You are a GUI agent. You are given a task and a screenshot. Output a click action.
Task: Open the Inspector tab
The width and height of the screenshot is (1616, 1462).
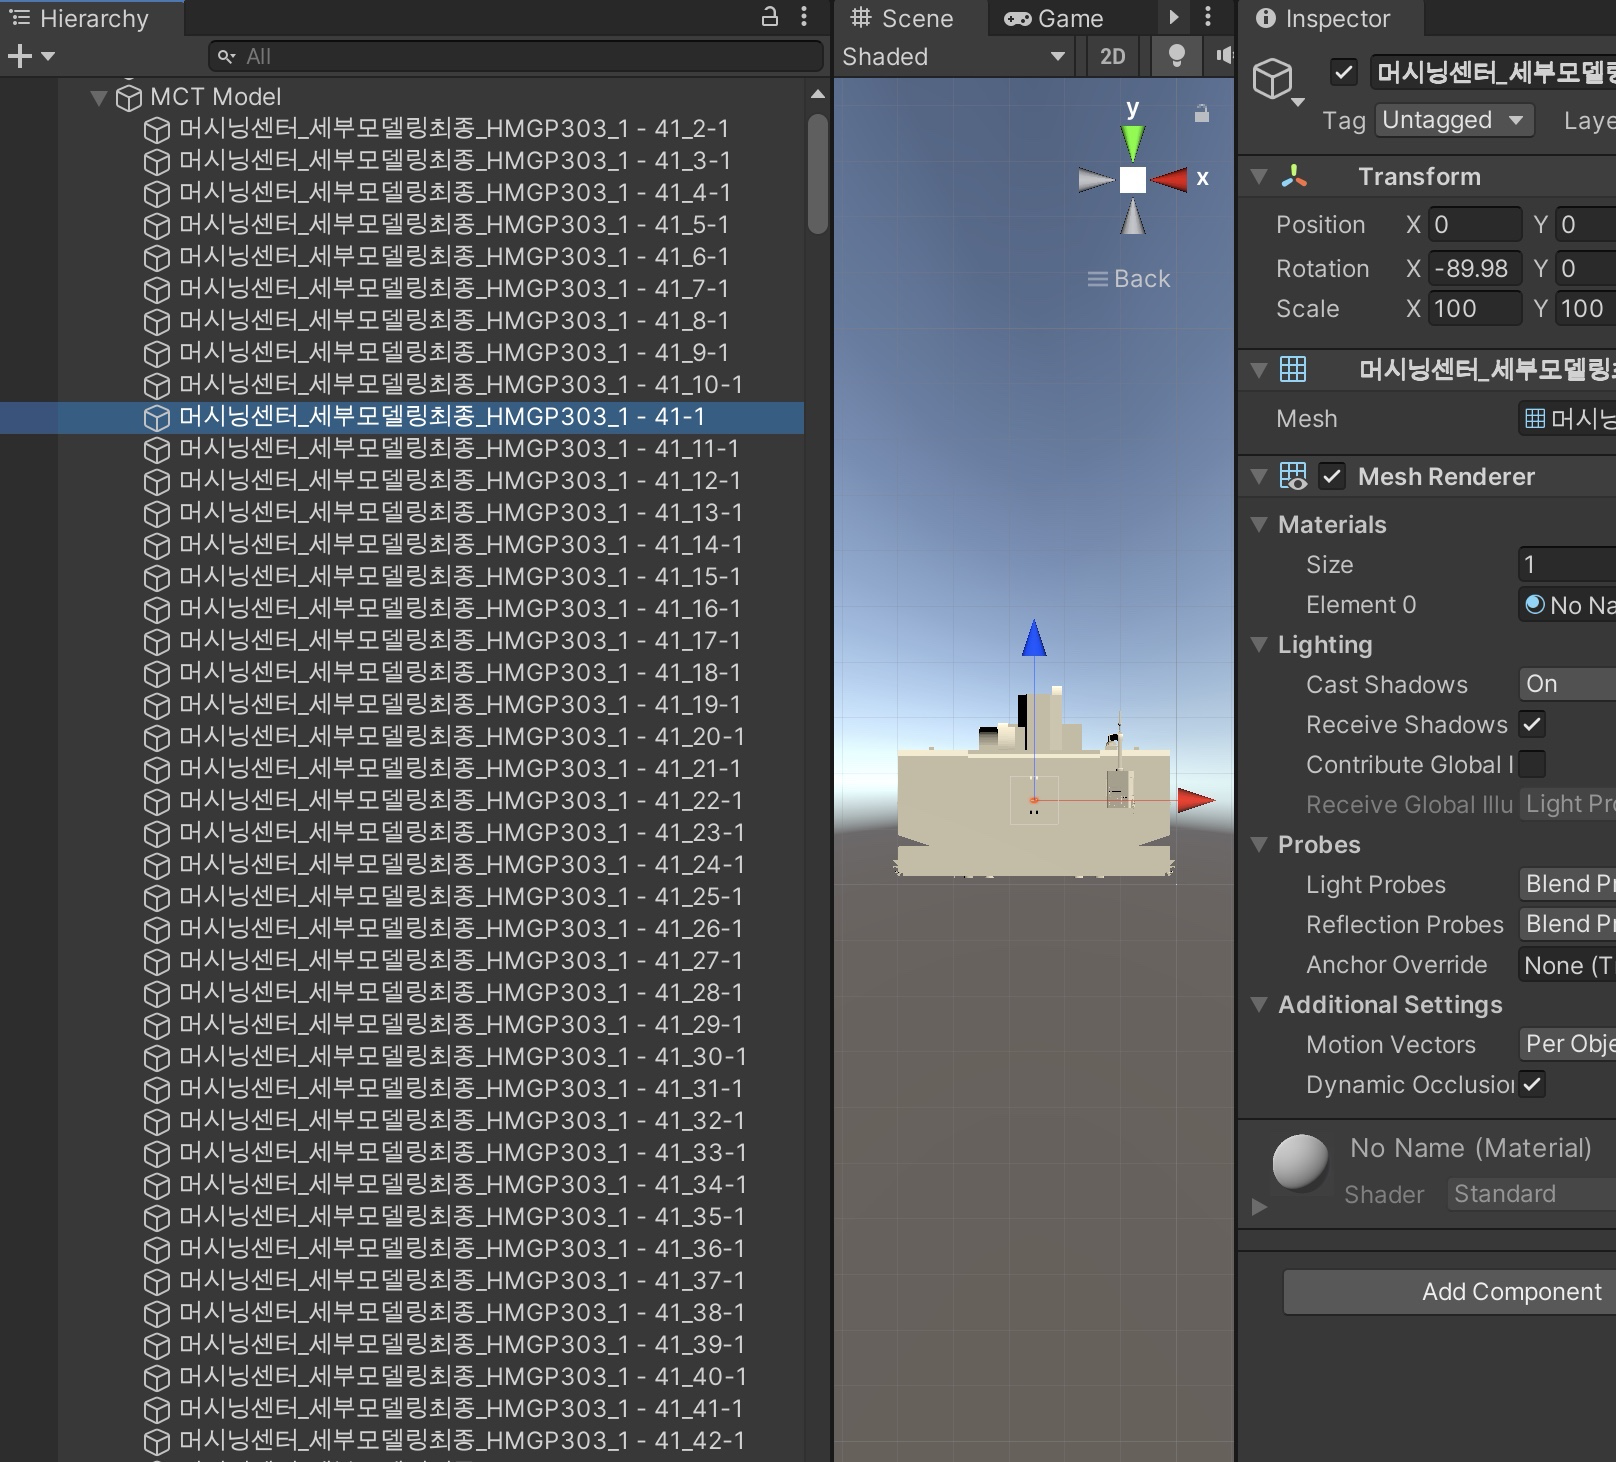1323,18
